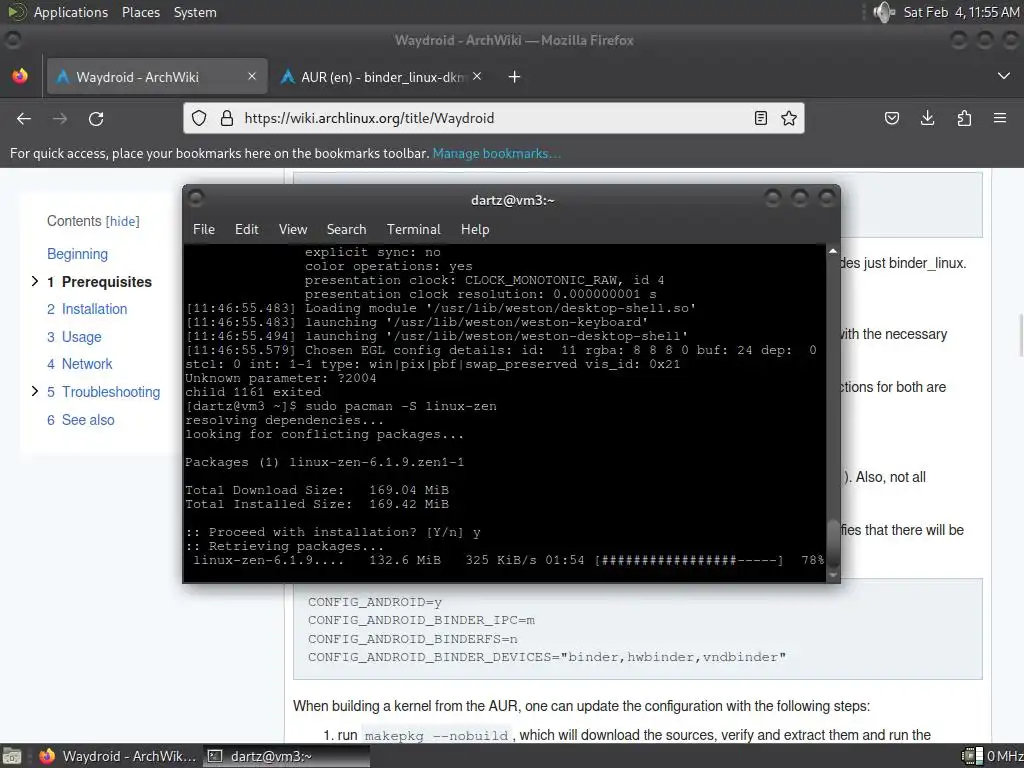Click the Waydroid taskbar button in bottom panel

pos(118,756)
